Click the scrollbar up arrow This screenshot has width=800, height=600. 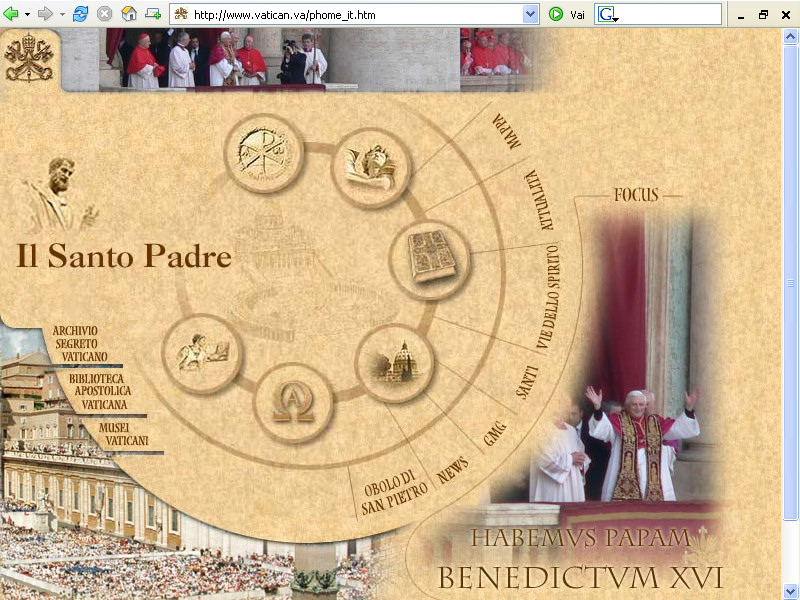(x=790, y=37)
